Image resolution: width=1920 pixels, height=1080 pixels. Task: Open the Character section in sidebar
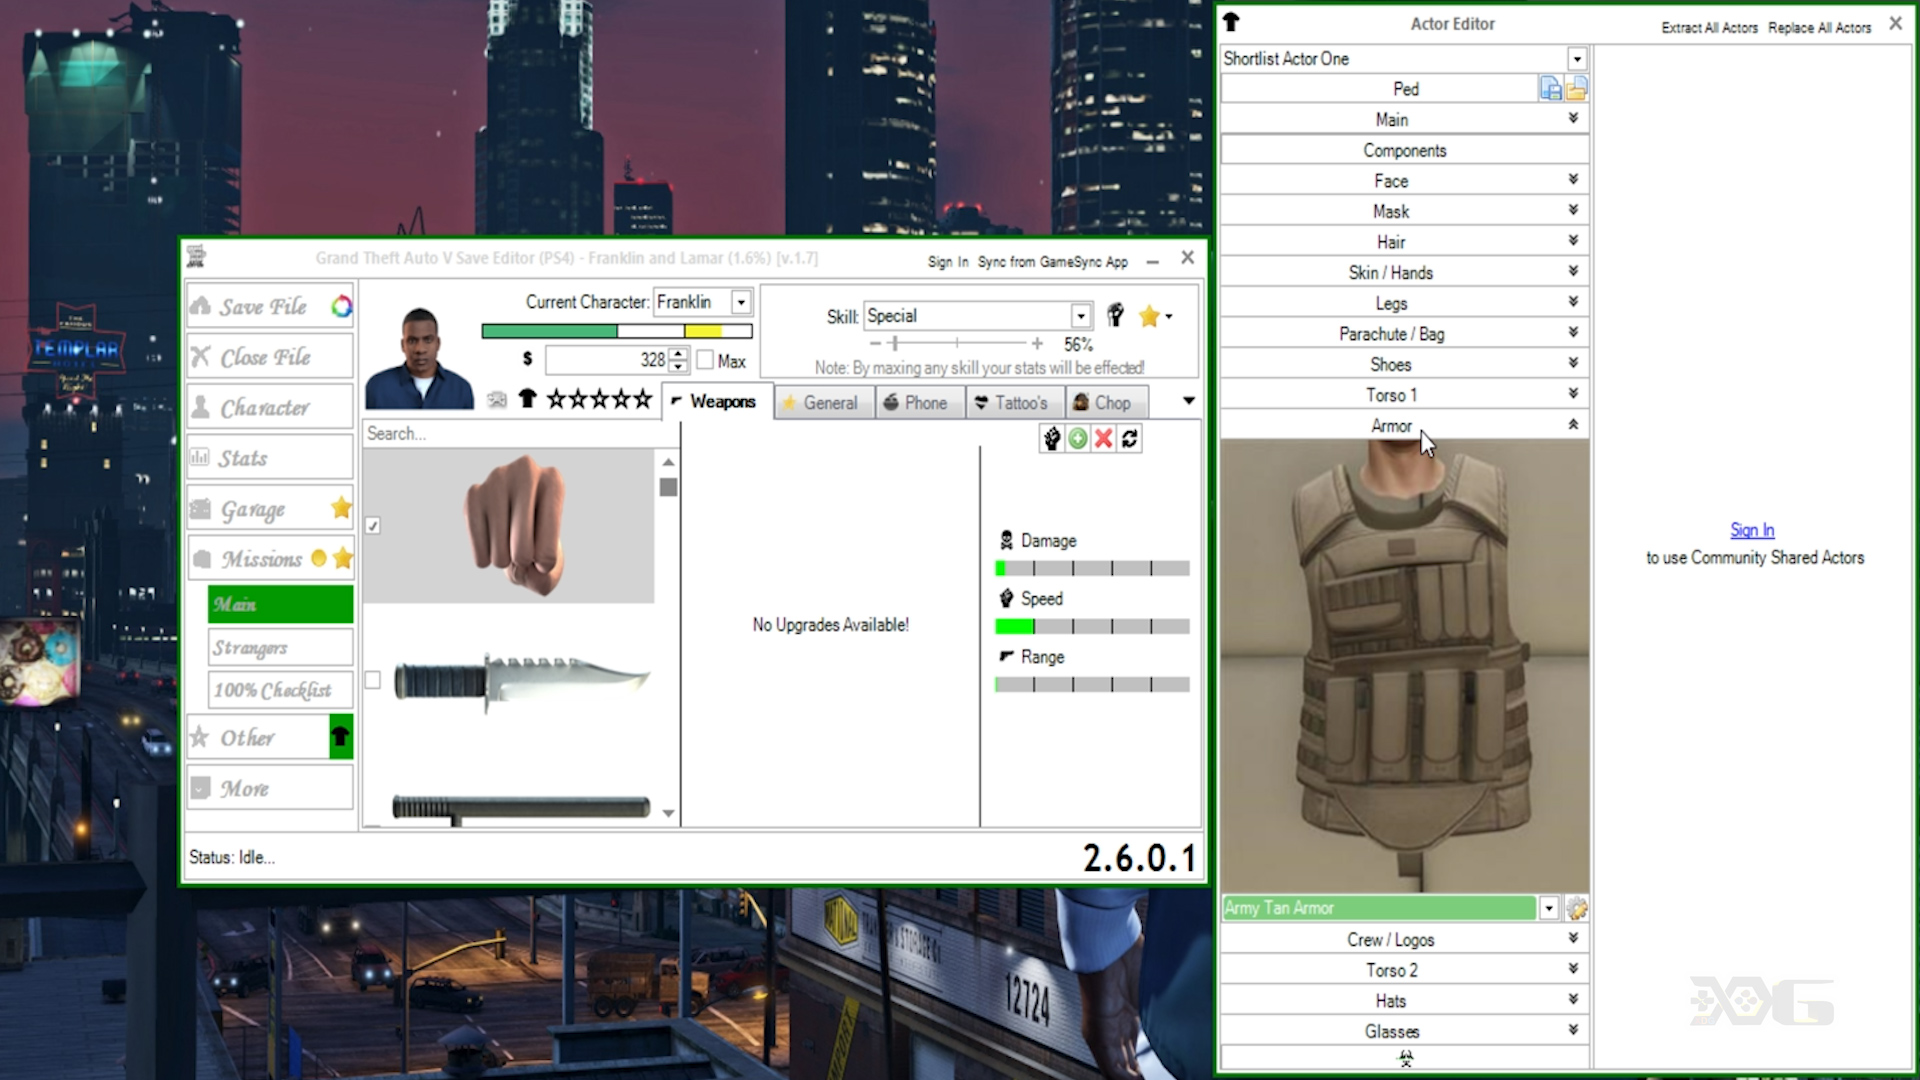270,408
